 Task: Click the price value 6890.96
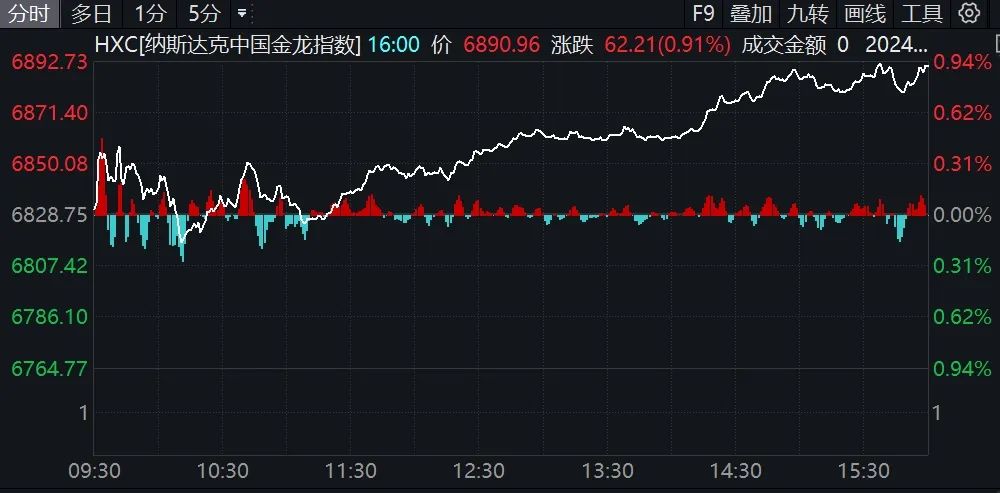(x=501, y=45)
